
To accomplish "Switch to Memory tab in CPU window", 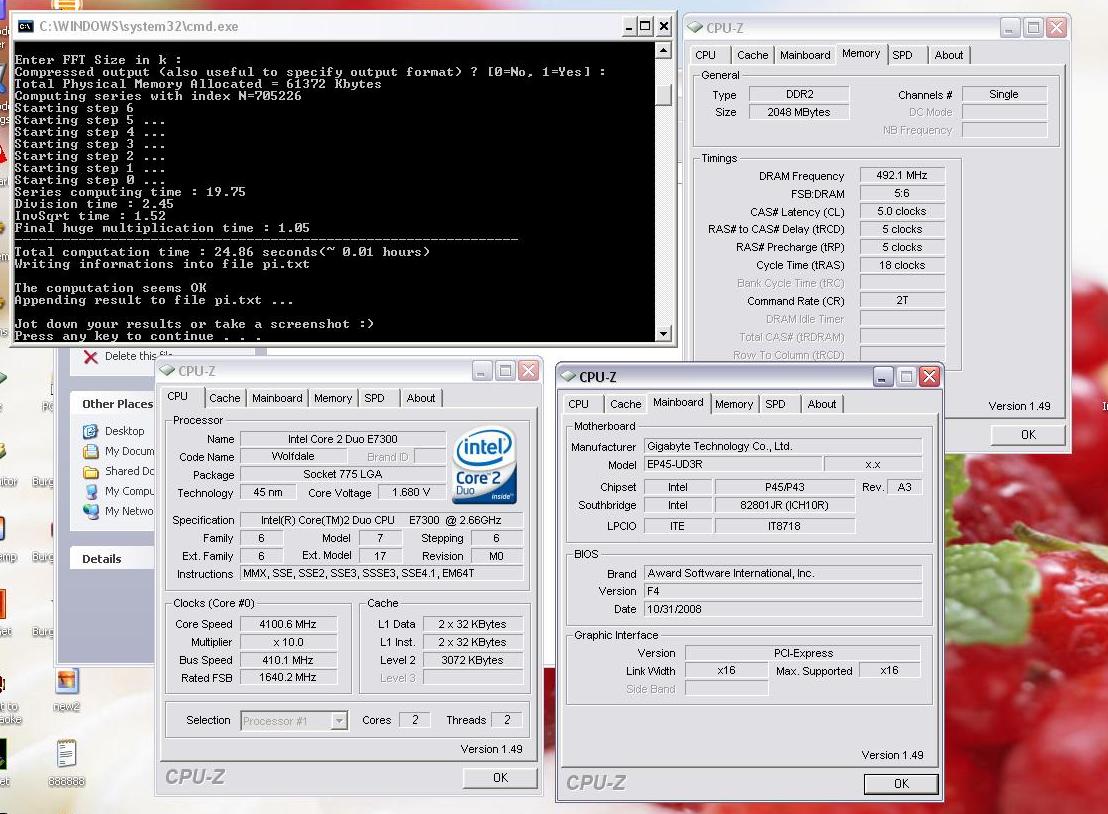I will [333, 399].
